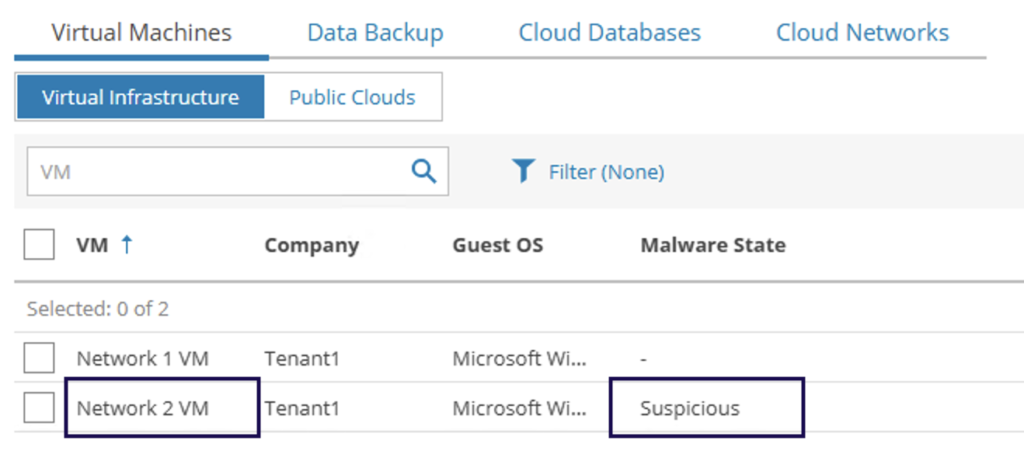Open the Cloud Networks tab

tap(862, 32)
